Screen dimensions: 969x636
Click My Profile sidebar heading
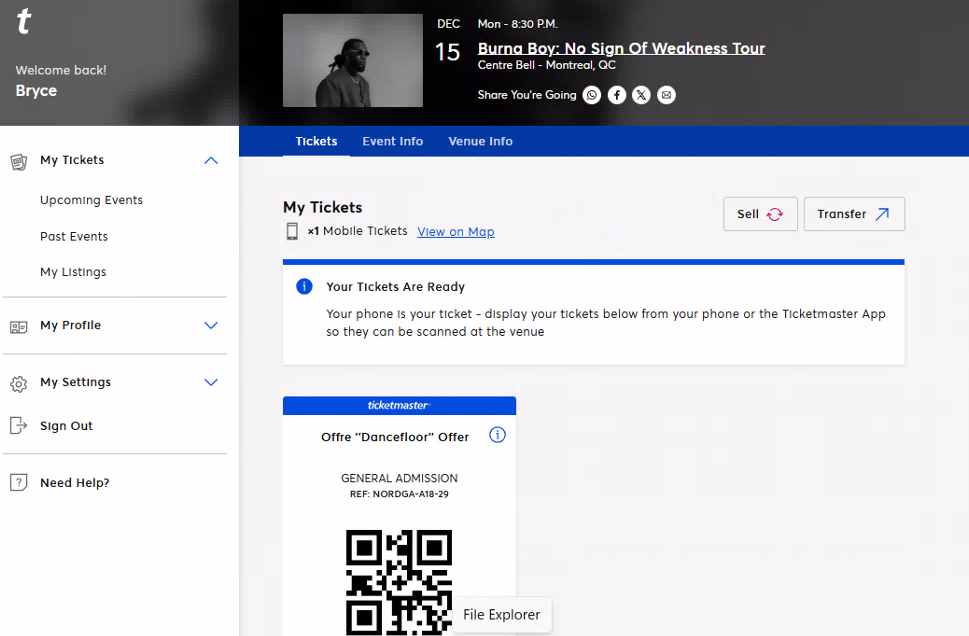[70, 325]
